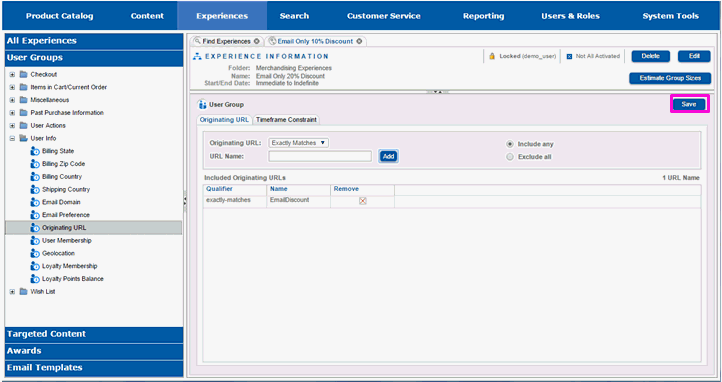Open the System Tools menu

[670, 16]
